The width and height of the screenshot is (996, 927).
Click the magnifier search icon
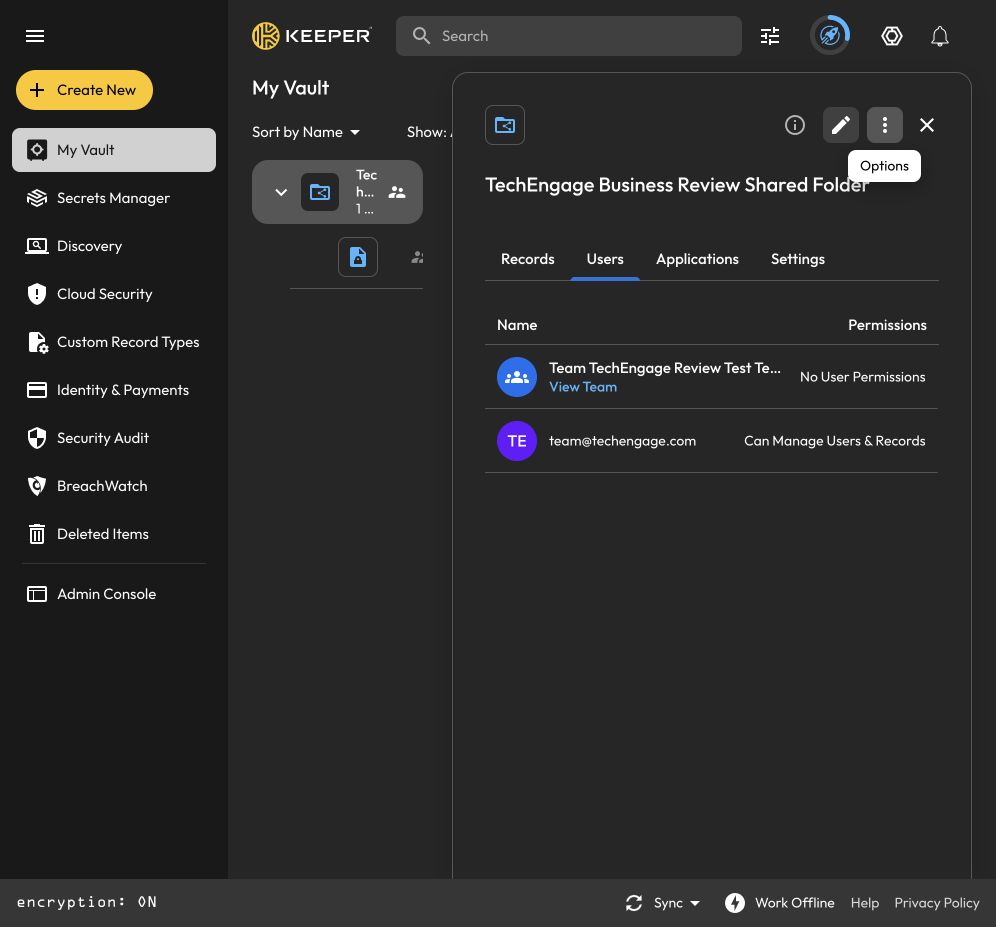pos(421,36)
